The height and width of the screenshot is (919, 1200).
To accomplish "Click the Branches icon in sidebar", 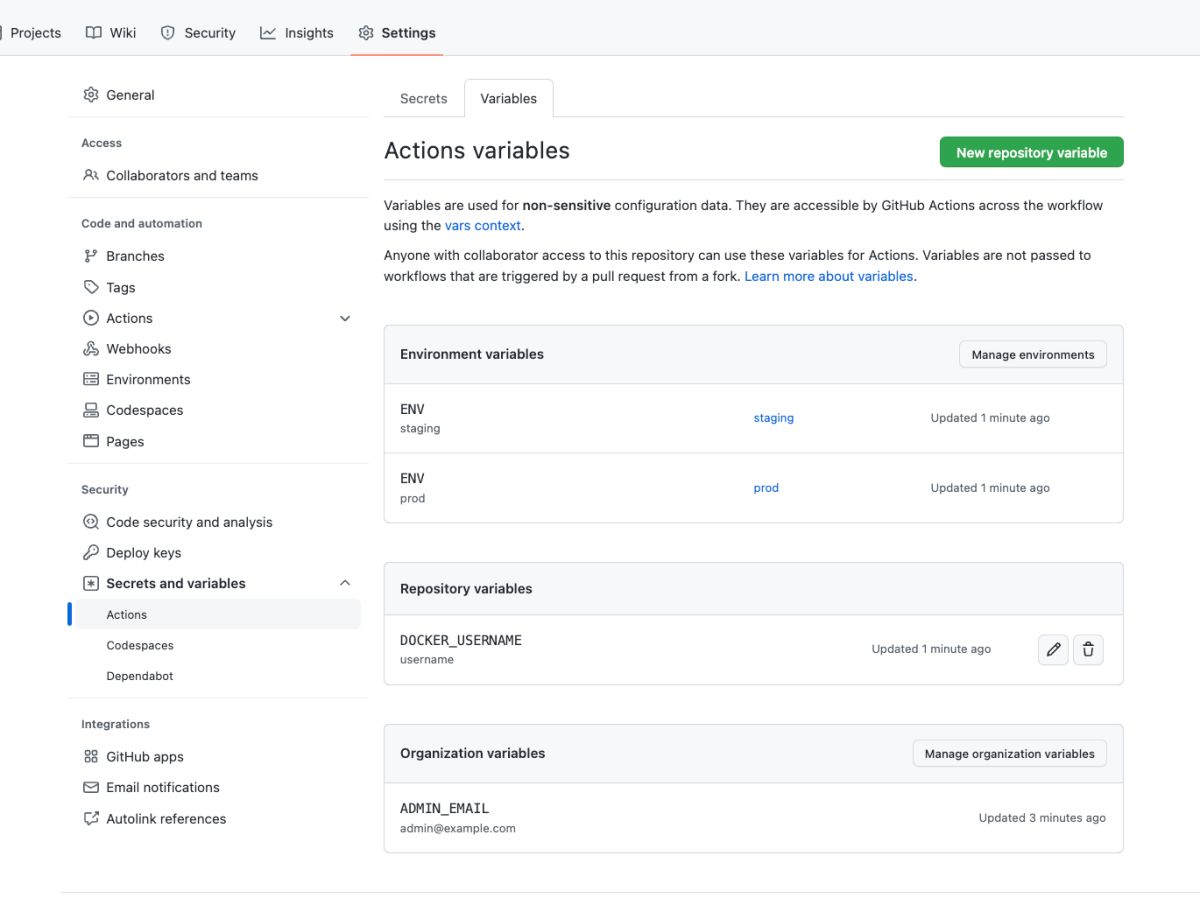I will click(91, 256).
